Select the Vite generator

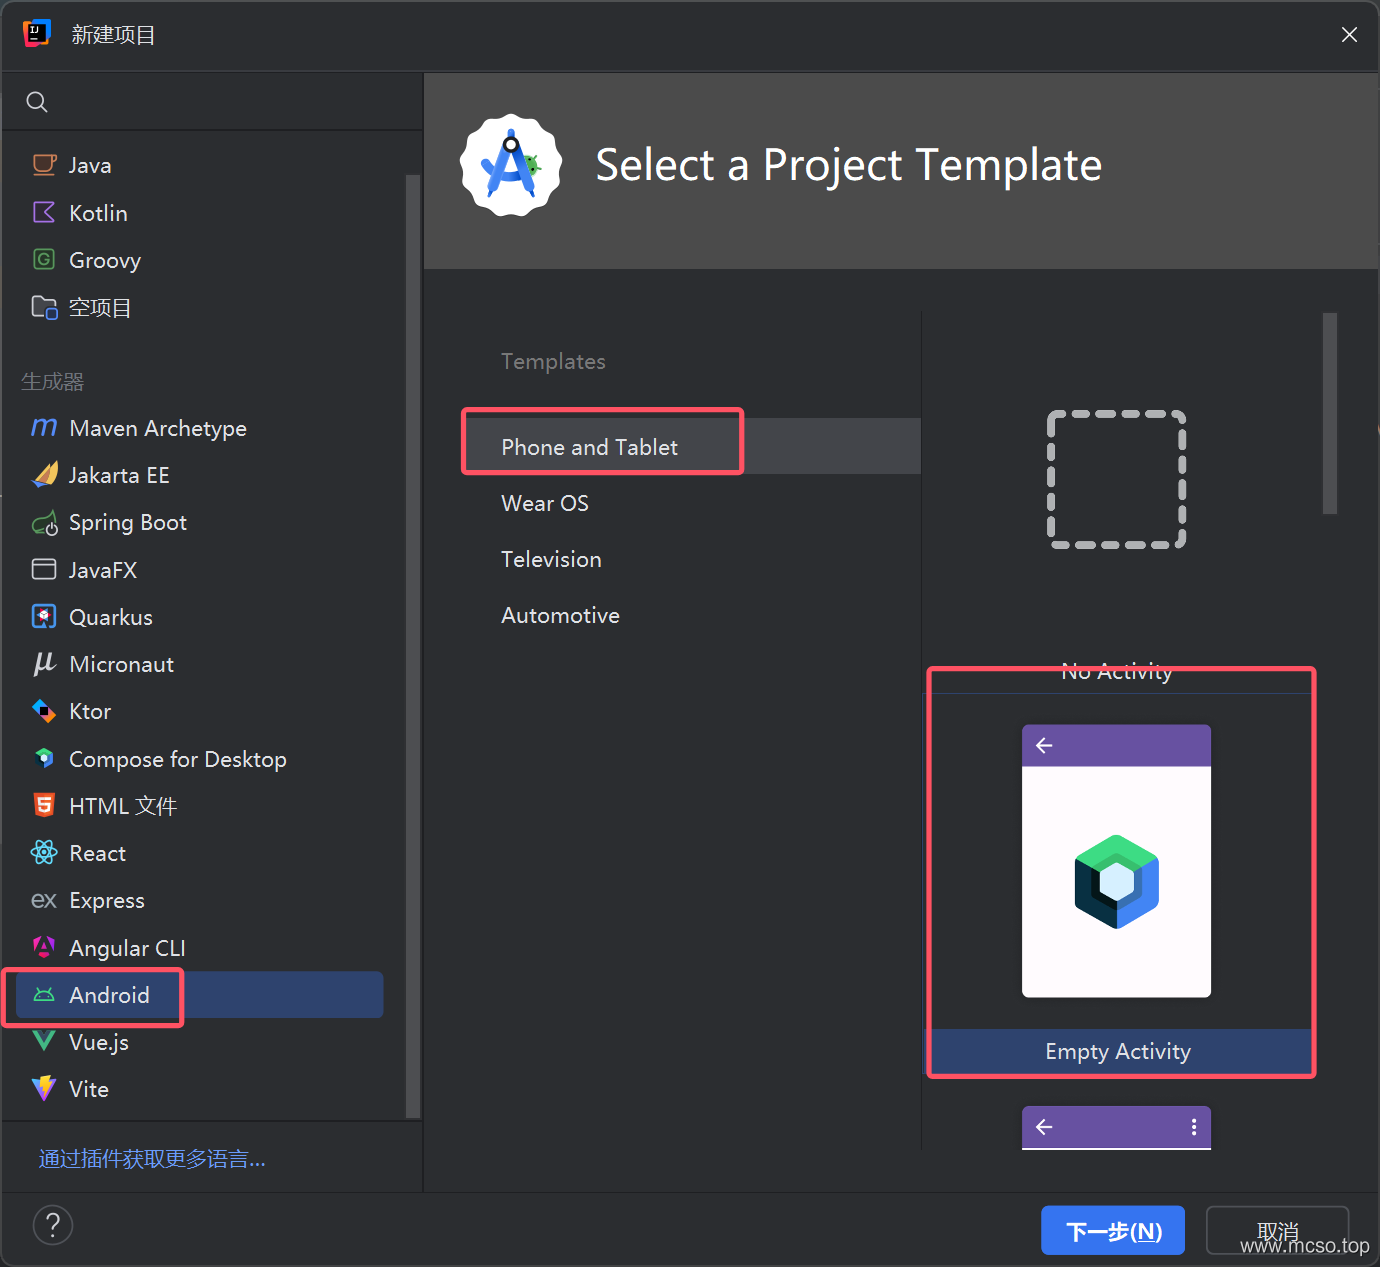(x=200, y=1089)
